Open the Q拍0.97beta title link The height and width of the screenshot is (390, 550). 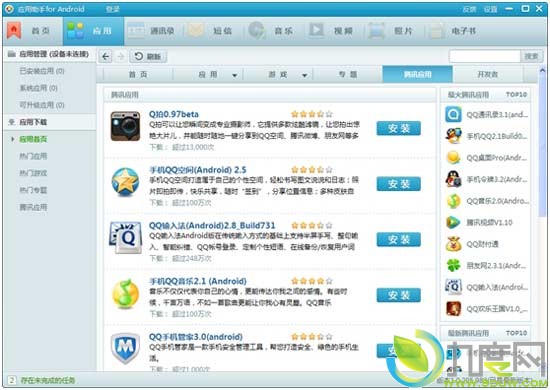pos(174,114)
